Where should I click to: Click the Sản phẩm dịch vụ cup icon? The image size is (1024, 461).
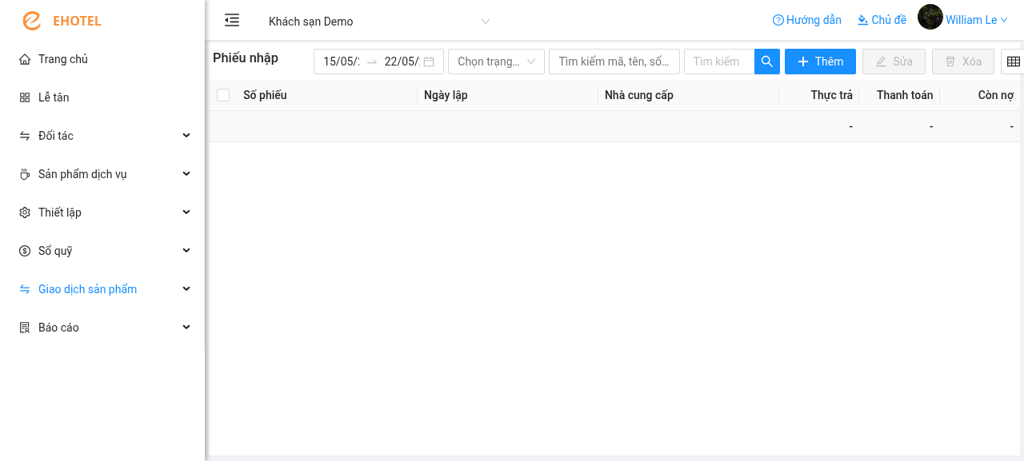(25, 174)
